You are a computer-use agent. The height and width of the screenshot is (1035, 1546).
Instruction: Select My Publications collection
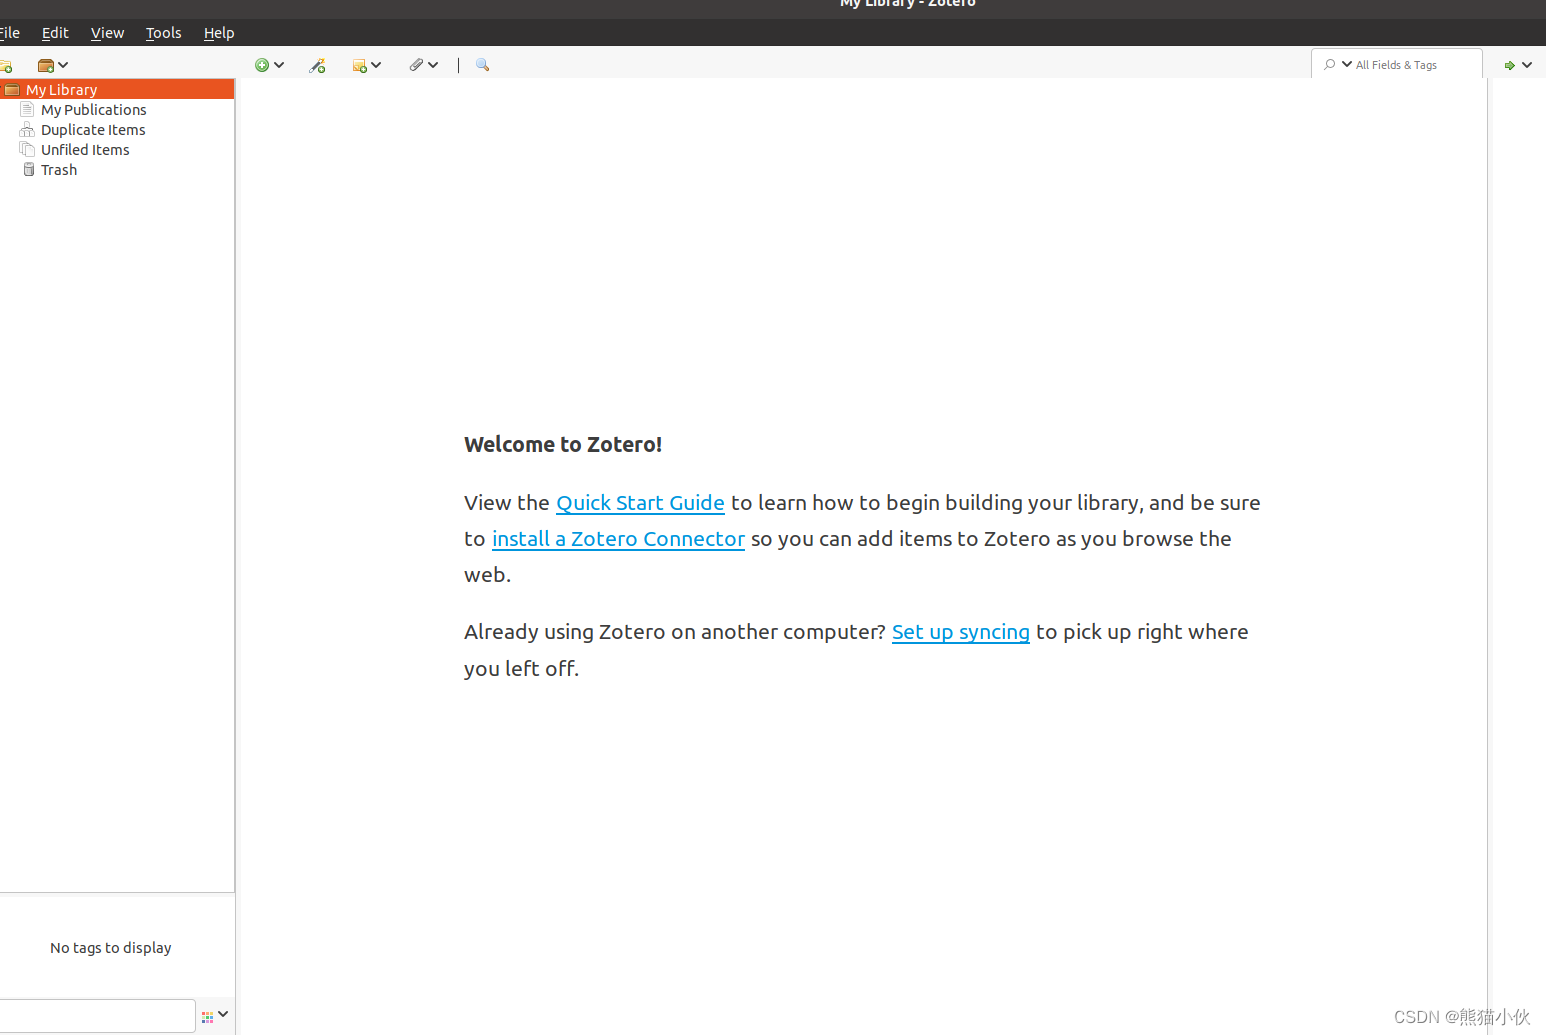point(117,110)
